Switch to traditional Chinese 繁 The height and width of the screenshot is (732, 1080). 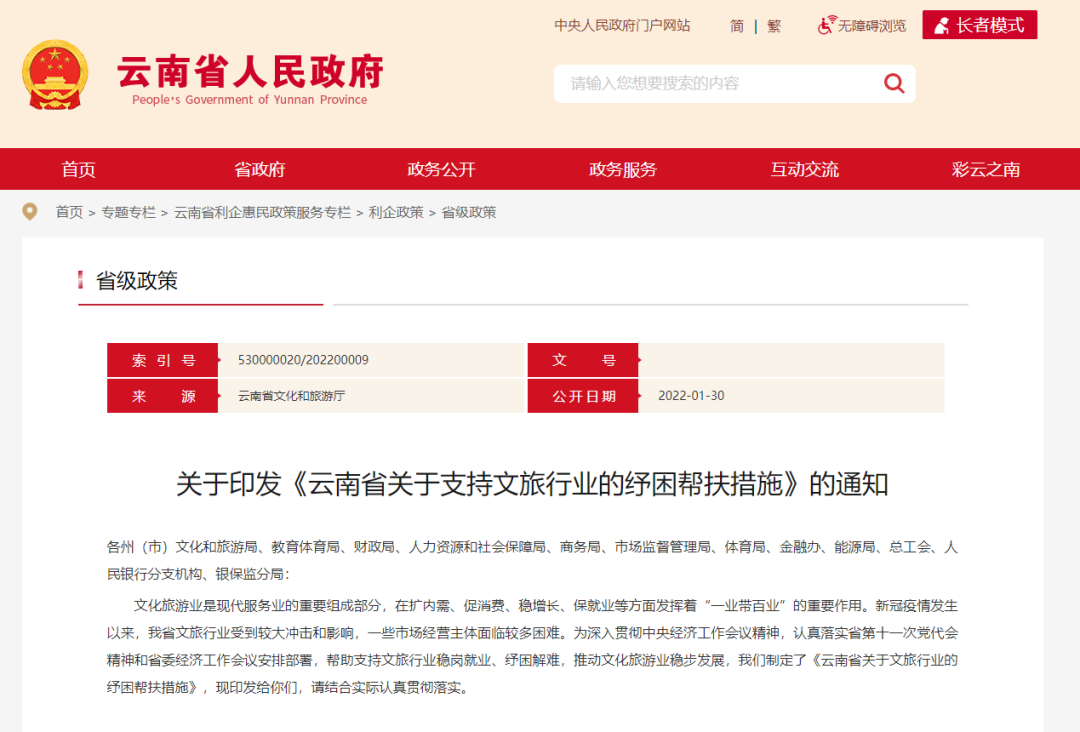(774, 26)
